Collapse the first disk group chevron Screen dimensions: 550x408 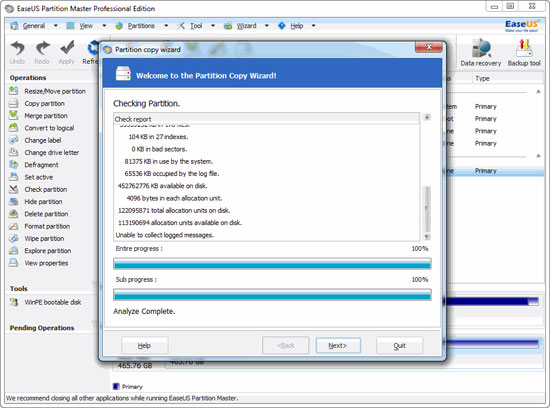click(x=538, y=92)
